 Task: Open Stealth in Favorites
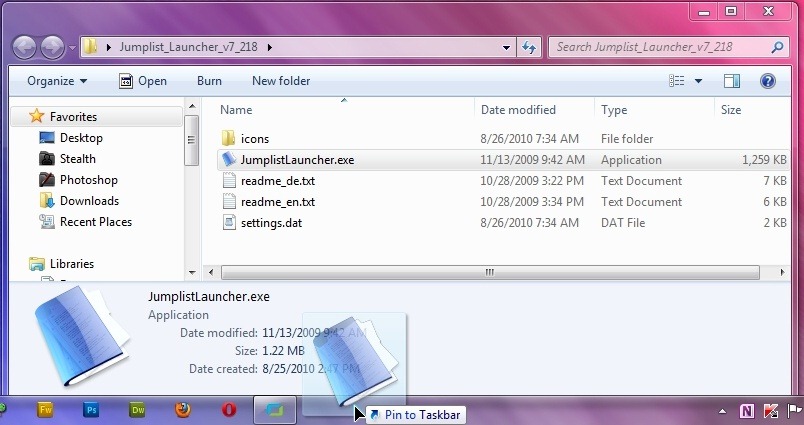(x=77, y=159)
